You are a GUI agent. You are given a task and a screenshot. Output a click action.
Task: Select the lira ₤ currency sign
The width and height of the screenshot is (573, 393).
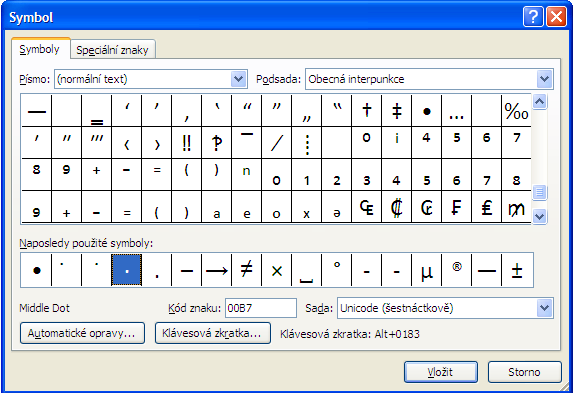[x=486, y=207]
